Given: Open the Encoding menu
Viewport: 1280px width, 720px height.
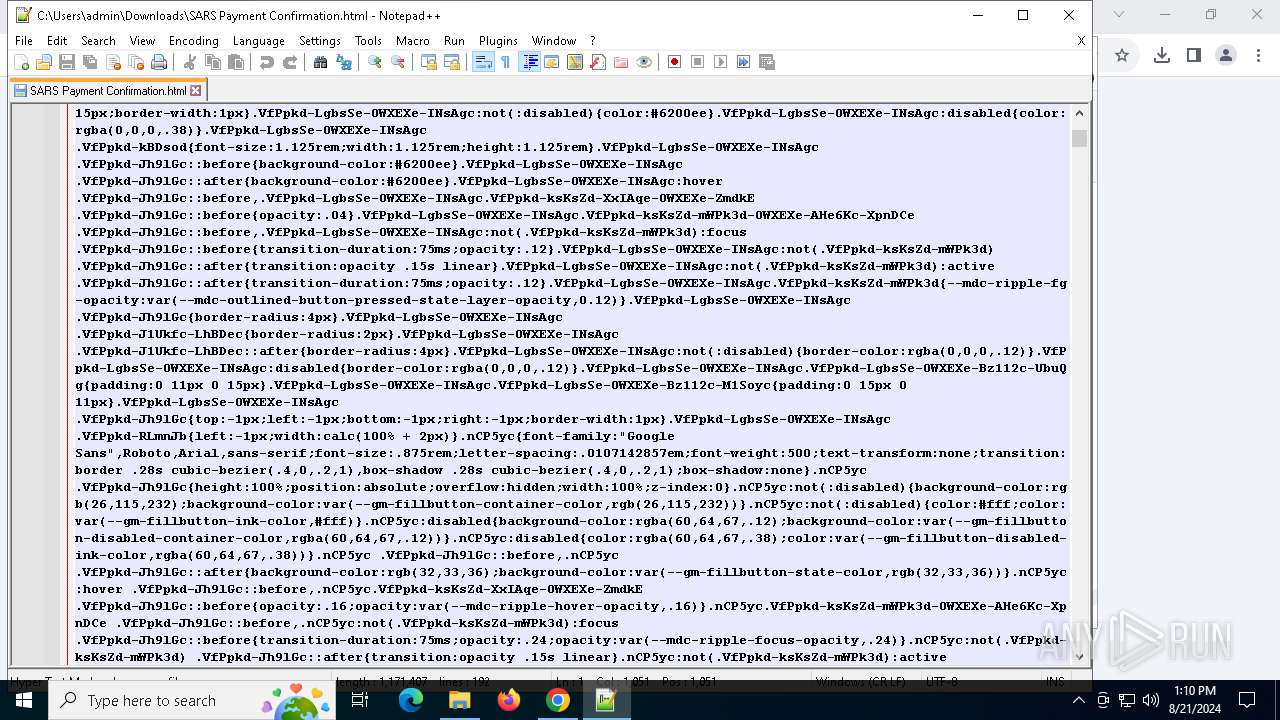Looking at the screenshot, I should (194, 41).
